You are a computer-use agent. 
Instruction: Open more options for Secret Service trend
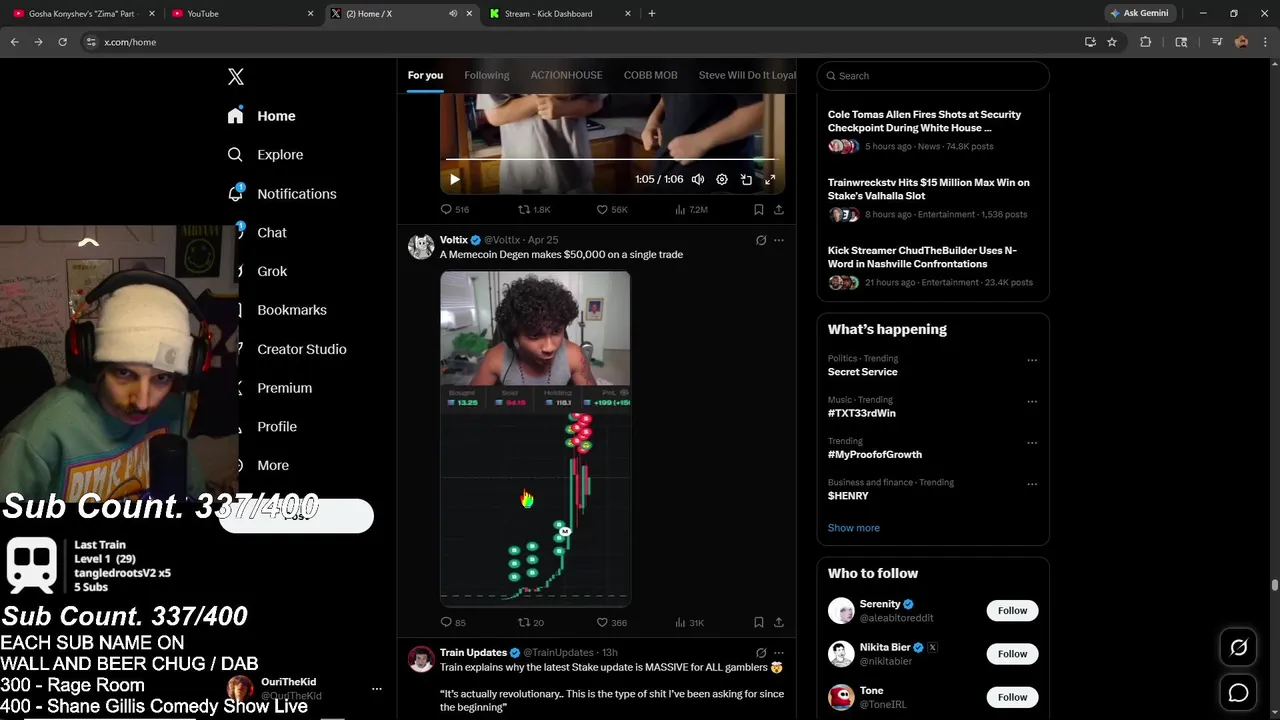pos(1032,360)
